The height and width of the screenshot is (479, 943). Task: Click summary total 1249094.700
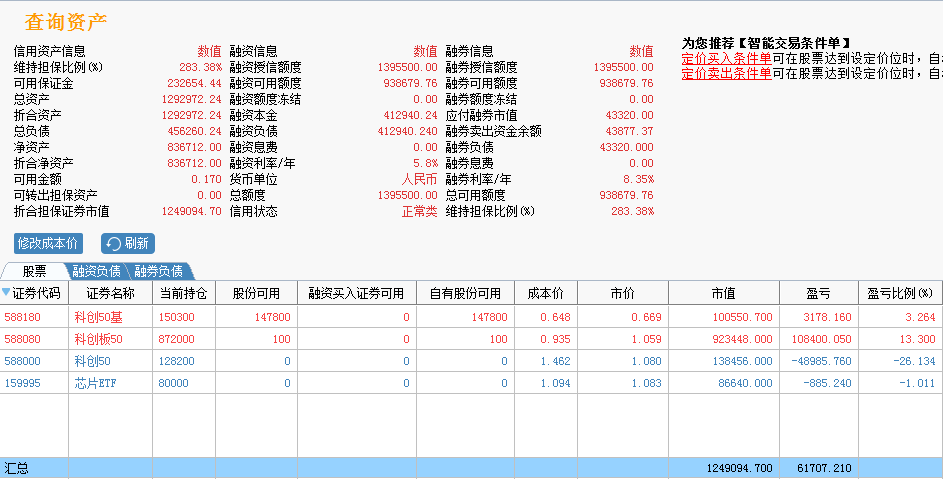(739, 468)
